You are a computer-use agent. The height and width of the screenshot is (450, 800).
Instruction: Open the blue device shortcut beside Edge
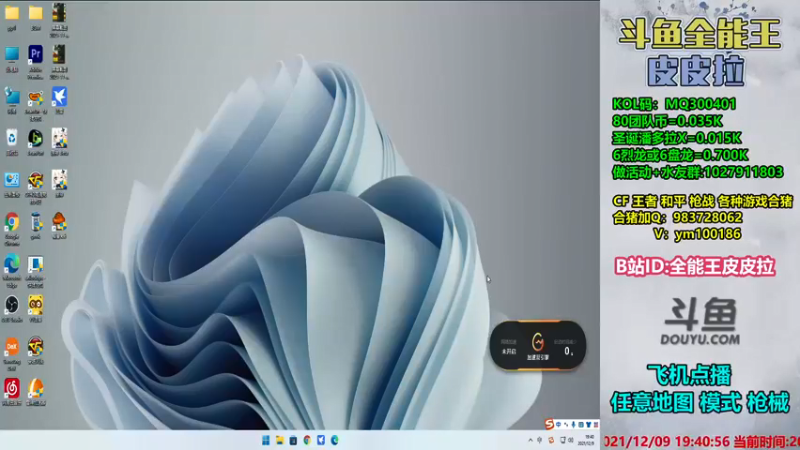pyautogui.click(x=35, y=264)
